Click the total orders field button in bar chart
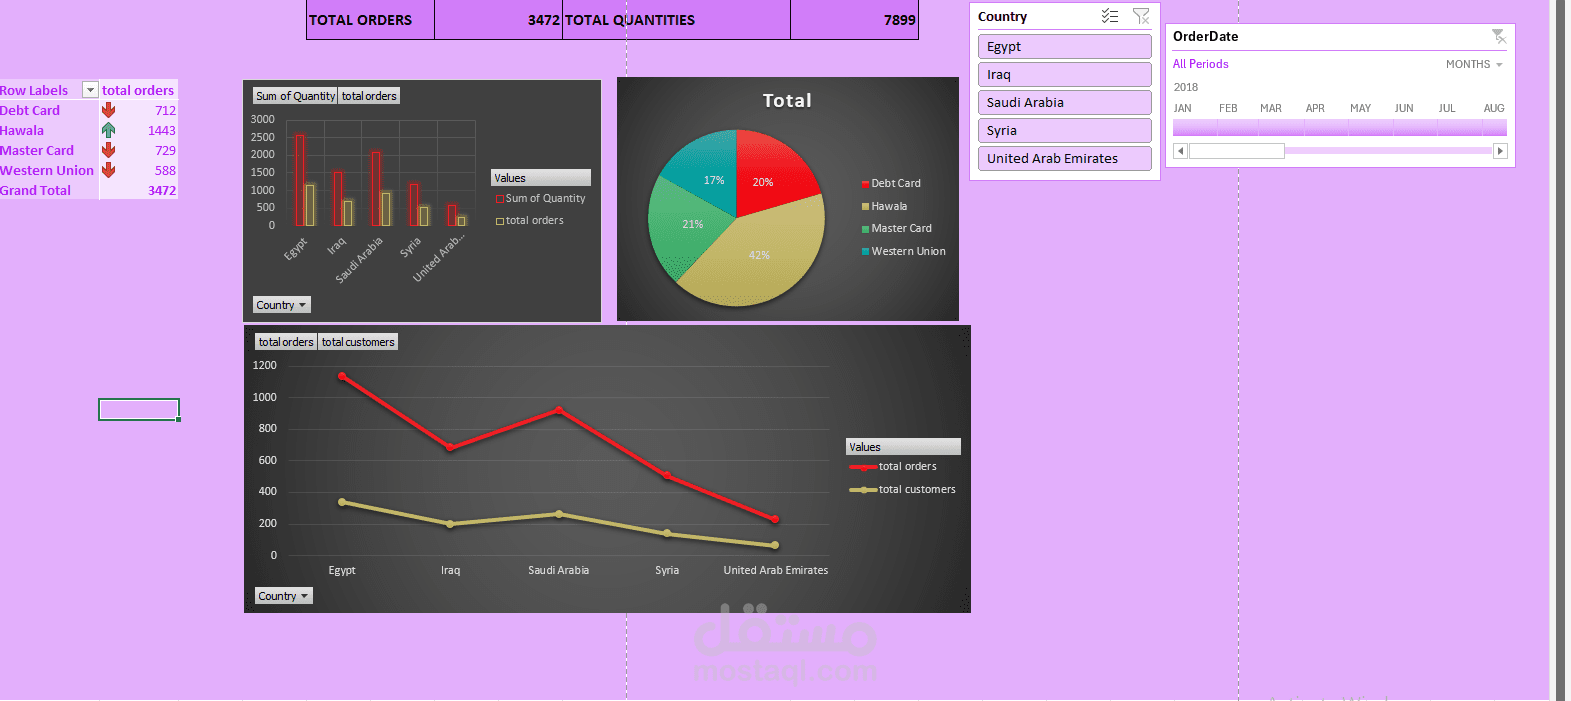1571x701 pixels. tap(369, 96)
